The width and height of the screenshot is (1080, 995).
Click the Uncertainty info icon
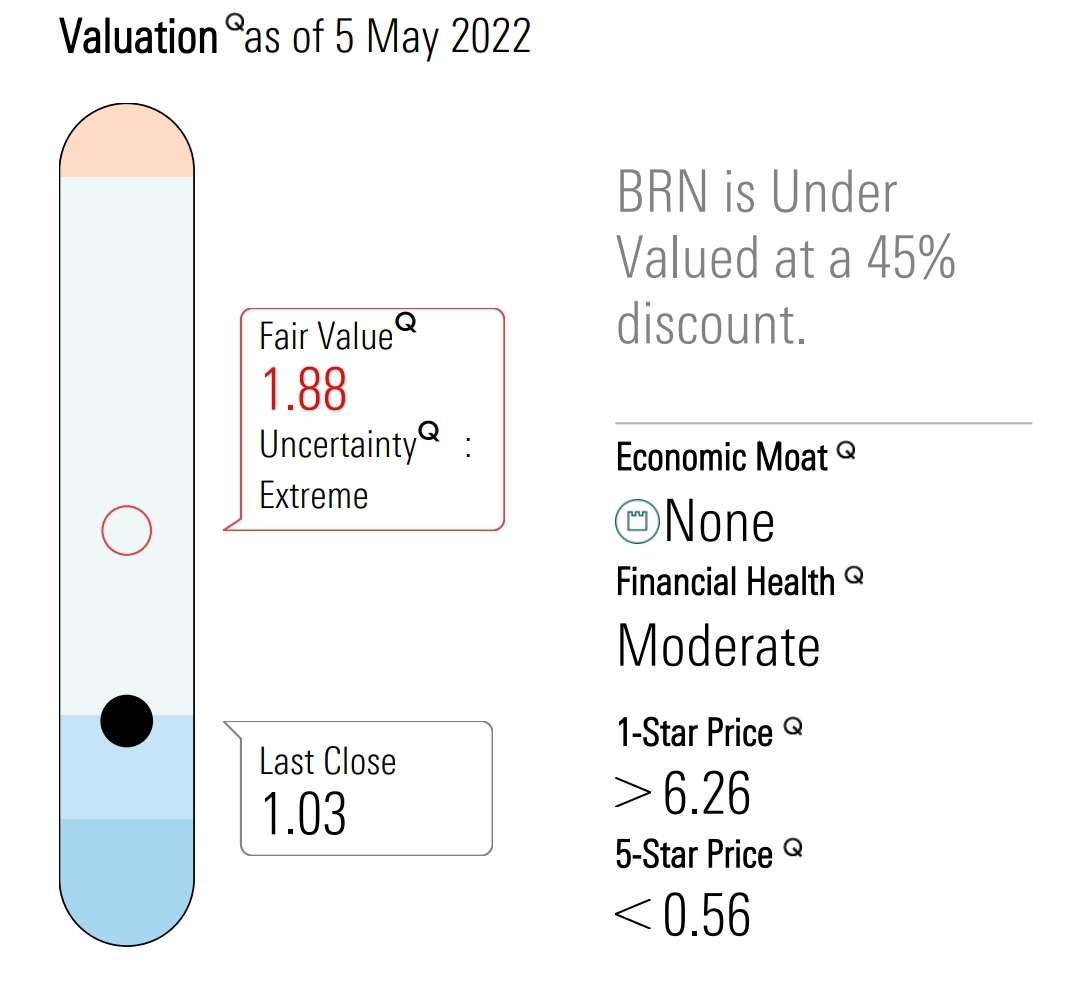click(x=428, y=431)
